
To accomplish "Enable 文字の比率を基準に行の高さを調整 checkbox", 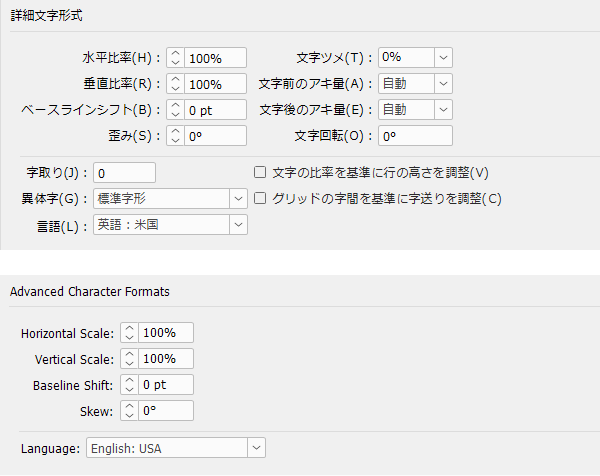I will coord(260,172).
